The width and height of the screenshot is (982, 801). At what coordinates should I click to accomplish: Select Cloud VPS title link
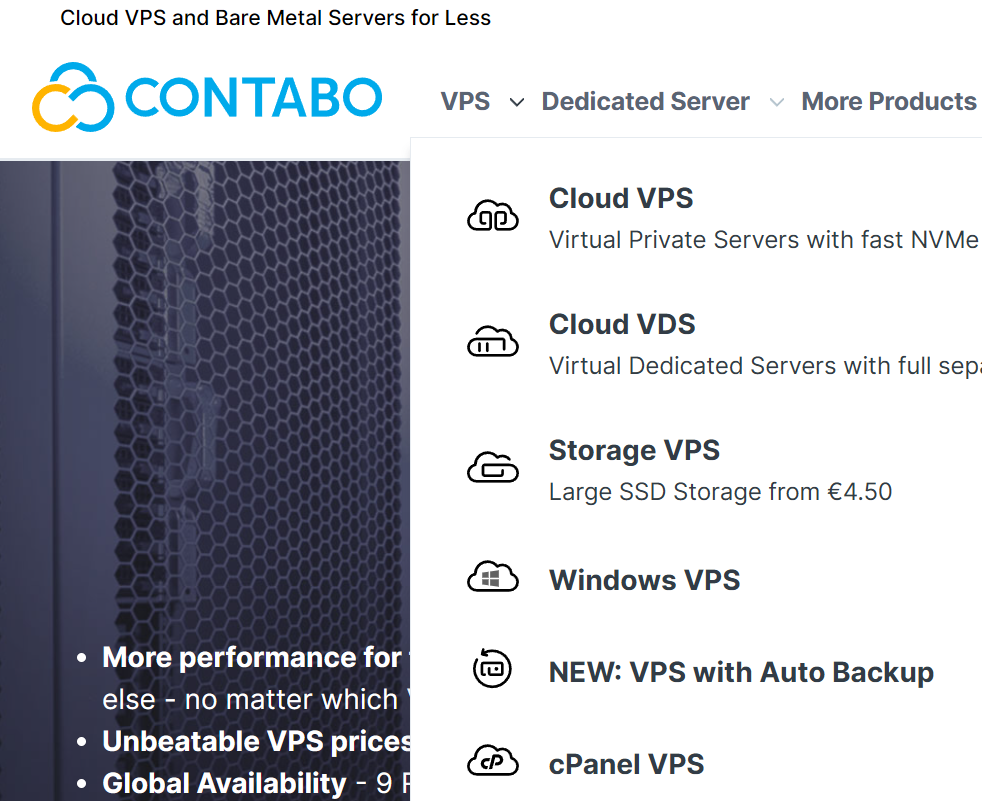pyautogui.click(x=621, y=199)
